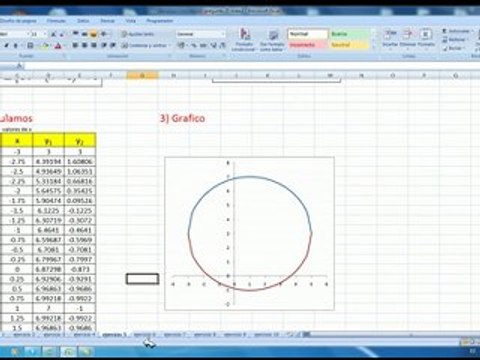Switch to the ejercicio 10 sheet tab
This screenshot has width=480, height=360.
point(266,335)
